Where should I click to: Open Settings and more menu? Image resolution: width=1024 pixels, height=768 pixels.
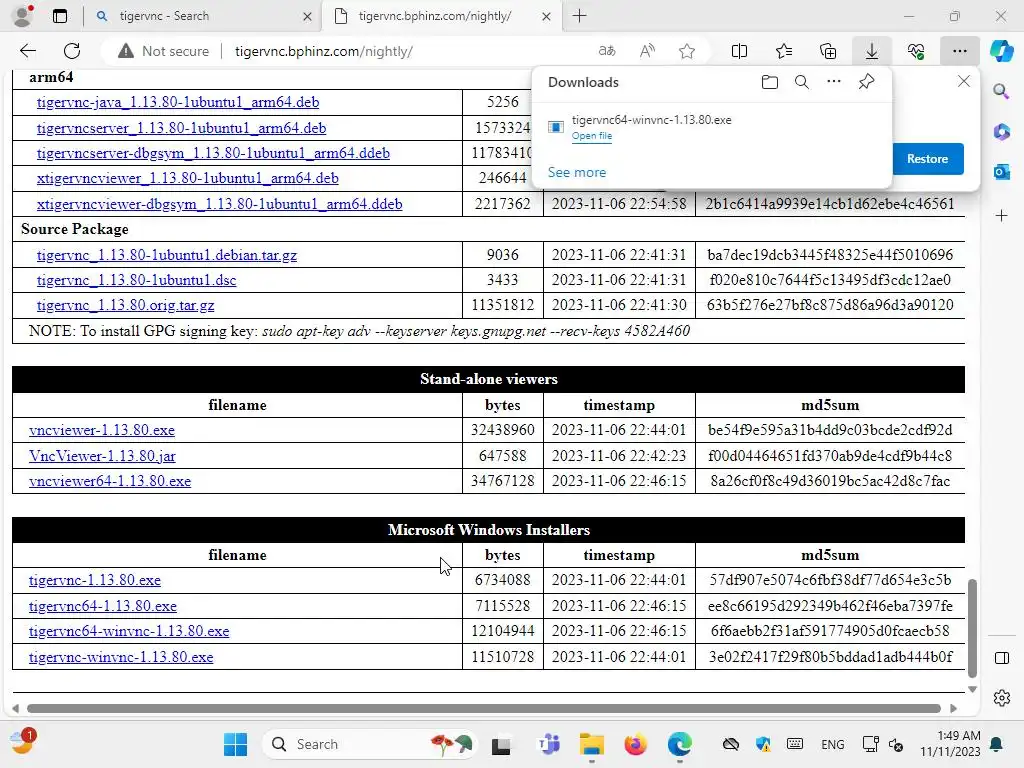click(x=959, y=51)
